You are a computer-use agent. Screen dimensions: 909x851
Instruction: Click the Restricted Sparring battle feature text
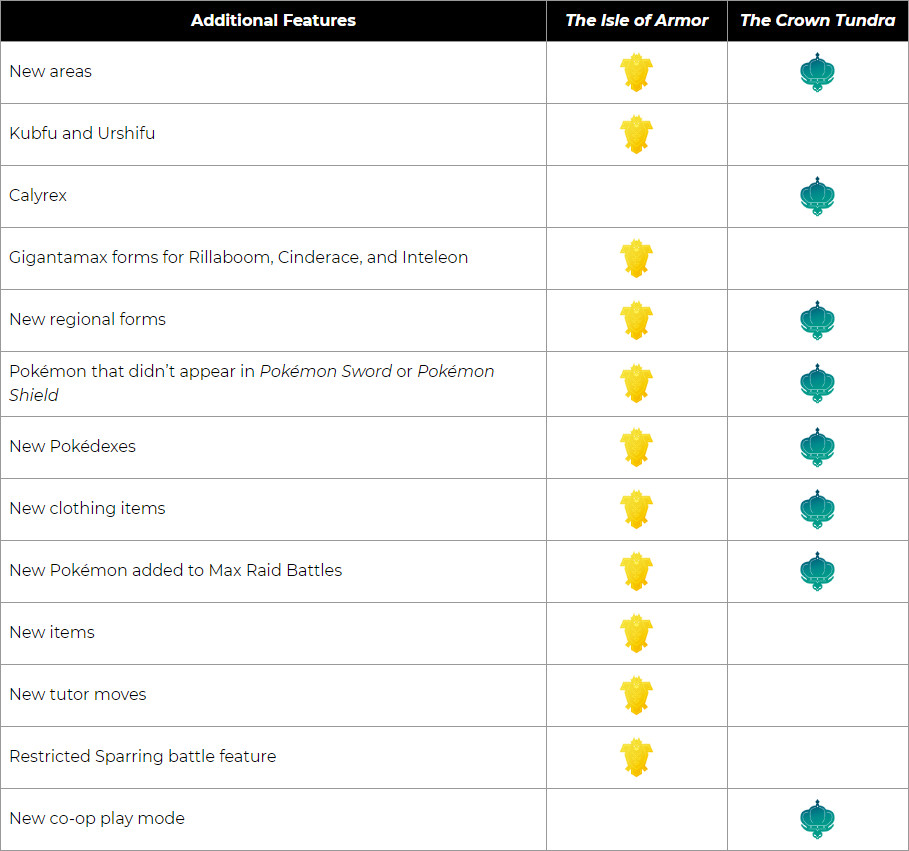coord(142,757)
